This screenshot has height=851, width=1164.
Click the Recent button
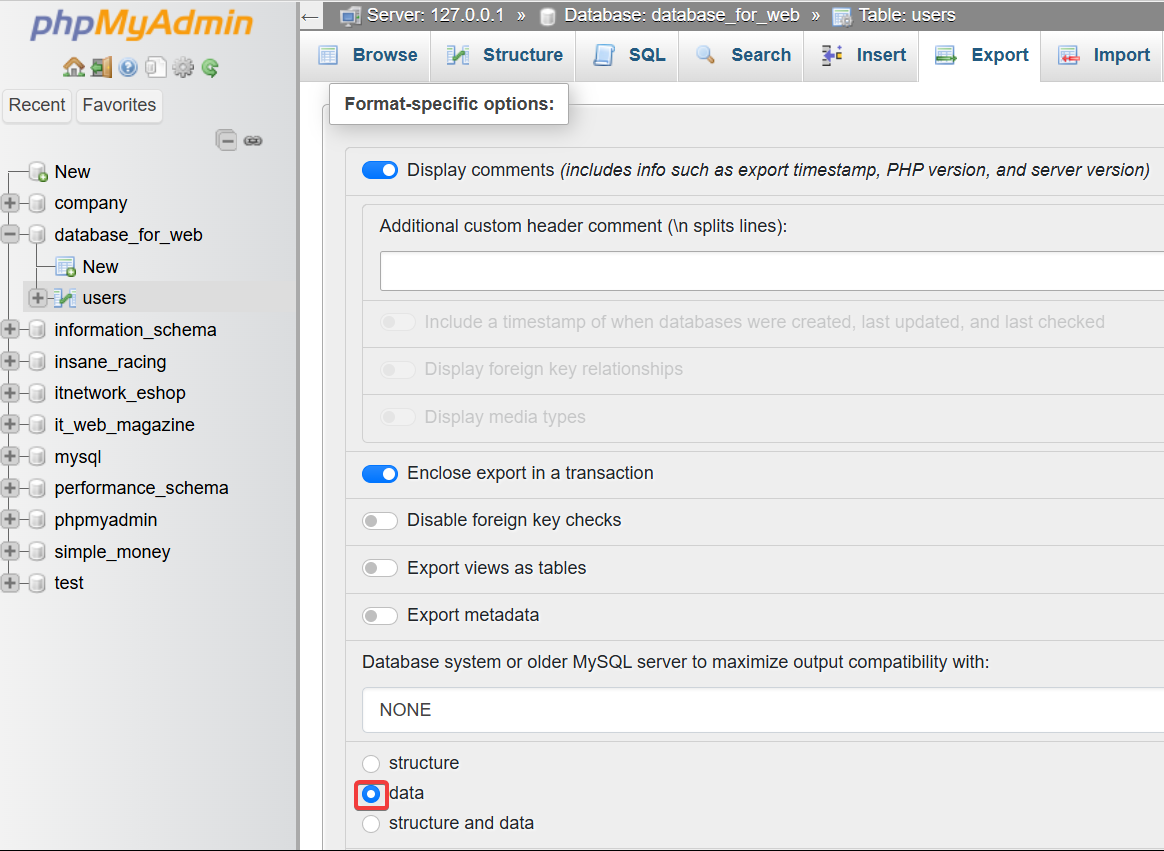[x=37, y=105]
